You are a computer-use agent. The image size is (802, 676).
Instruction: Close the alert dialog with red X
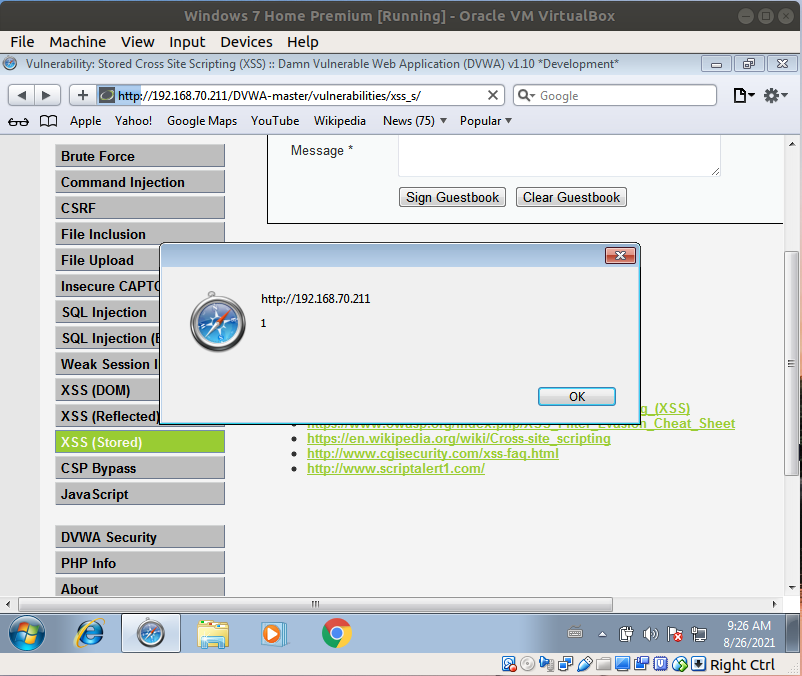coord(620,255)
